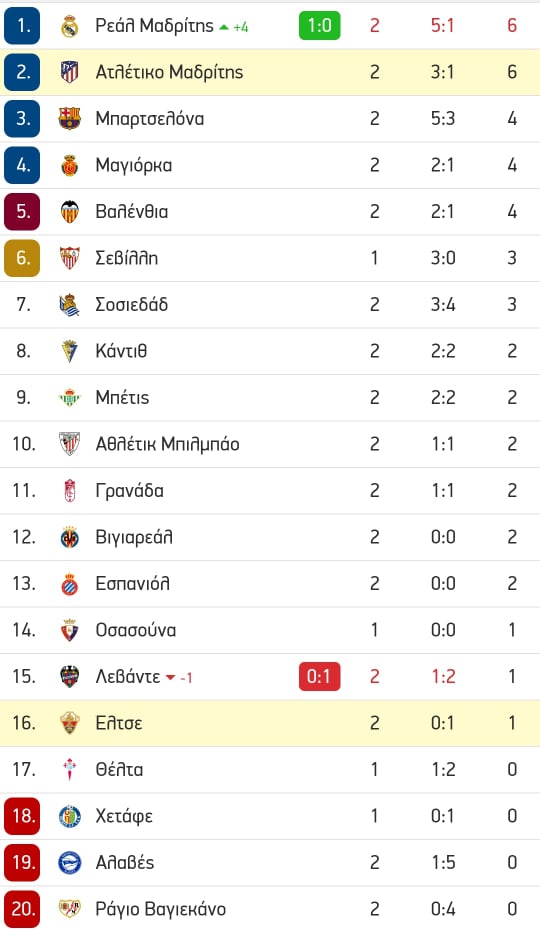Click the Atlético Madrid club crest
Screen dimensions: 540x930
pyautogui.click(x=69, y=72)
